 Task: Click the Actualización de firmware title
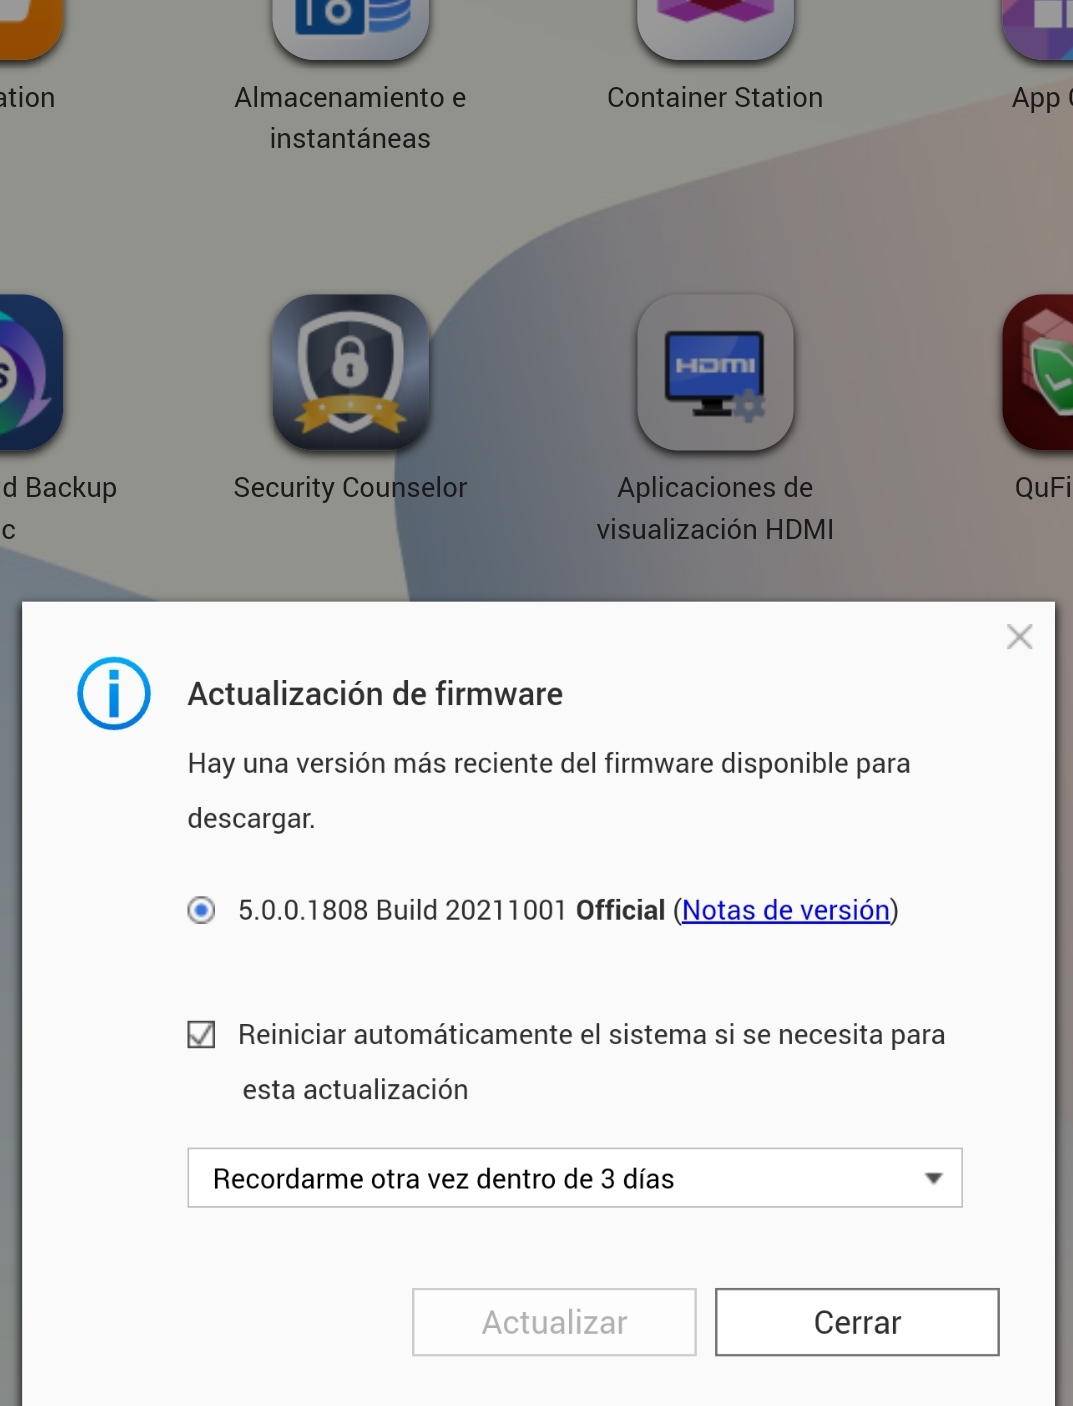click(375, 694)
